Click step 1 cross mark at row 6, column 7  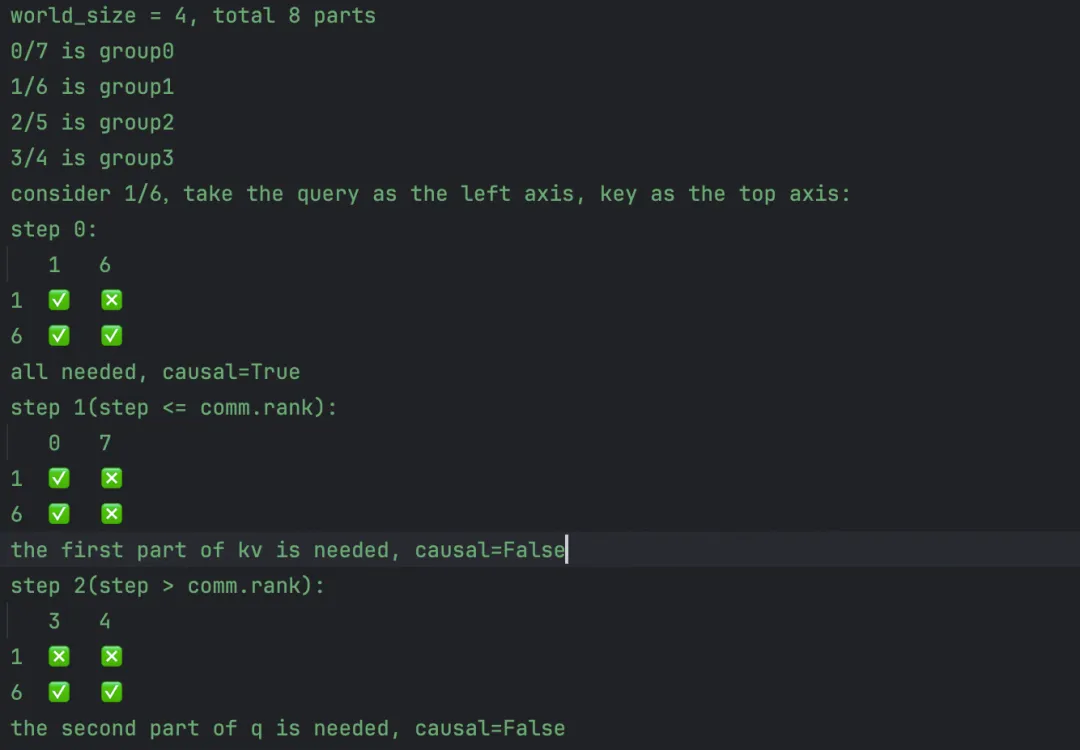(x=111, y=514)
